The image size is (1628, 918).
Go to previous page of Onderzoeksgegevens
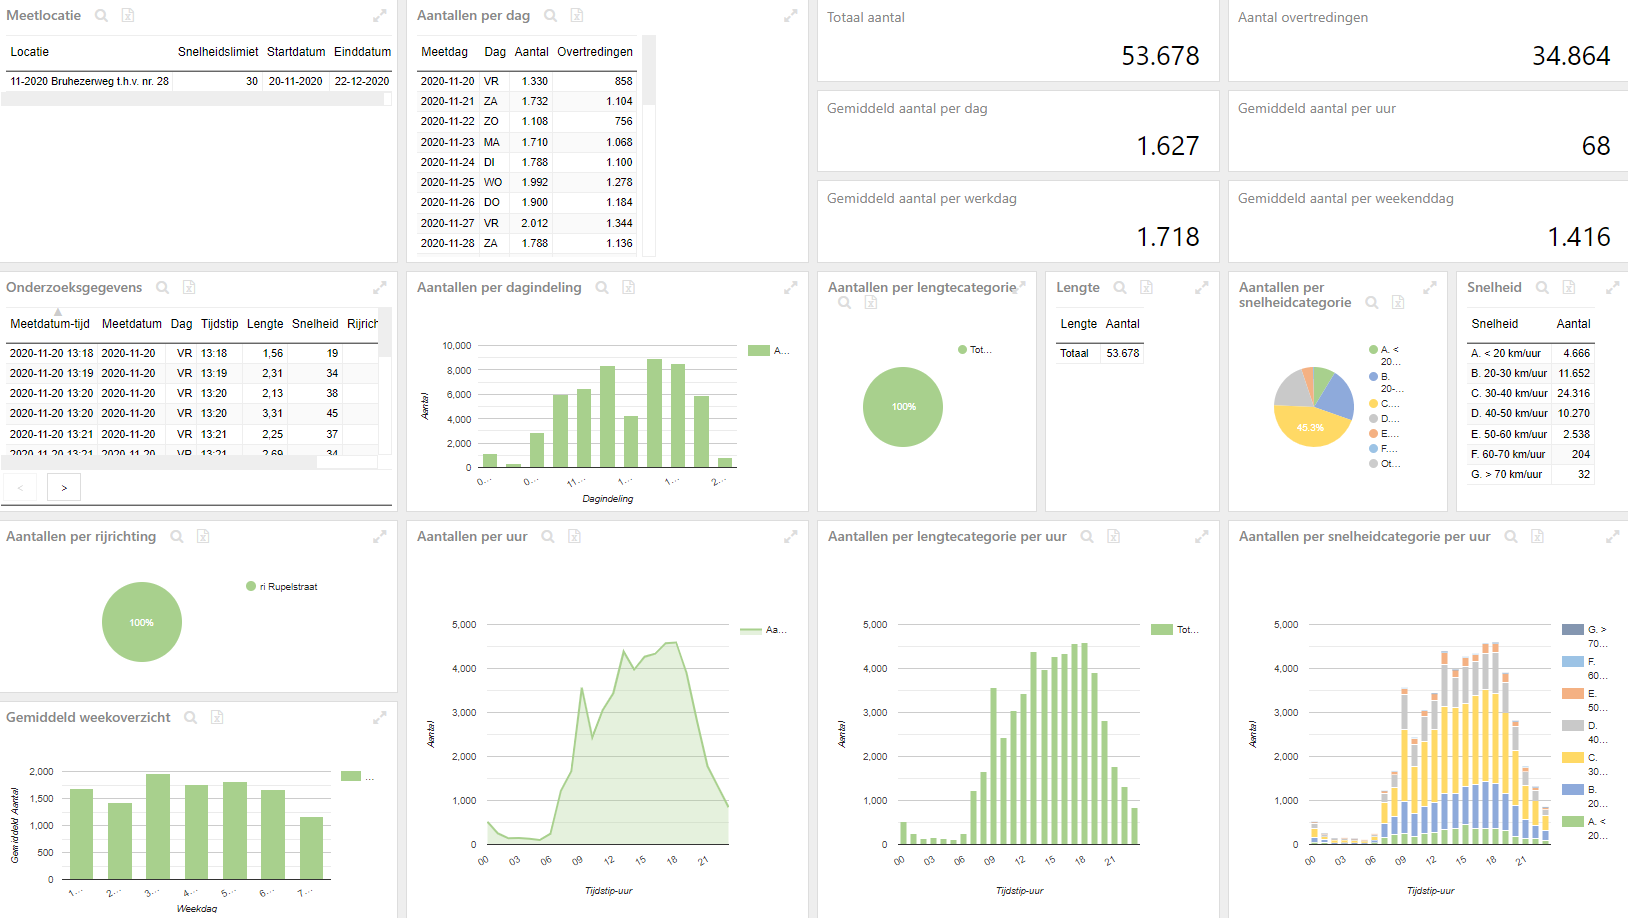tap(20, 488)
